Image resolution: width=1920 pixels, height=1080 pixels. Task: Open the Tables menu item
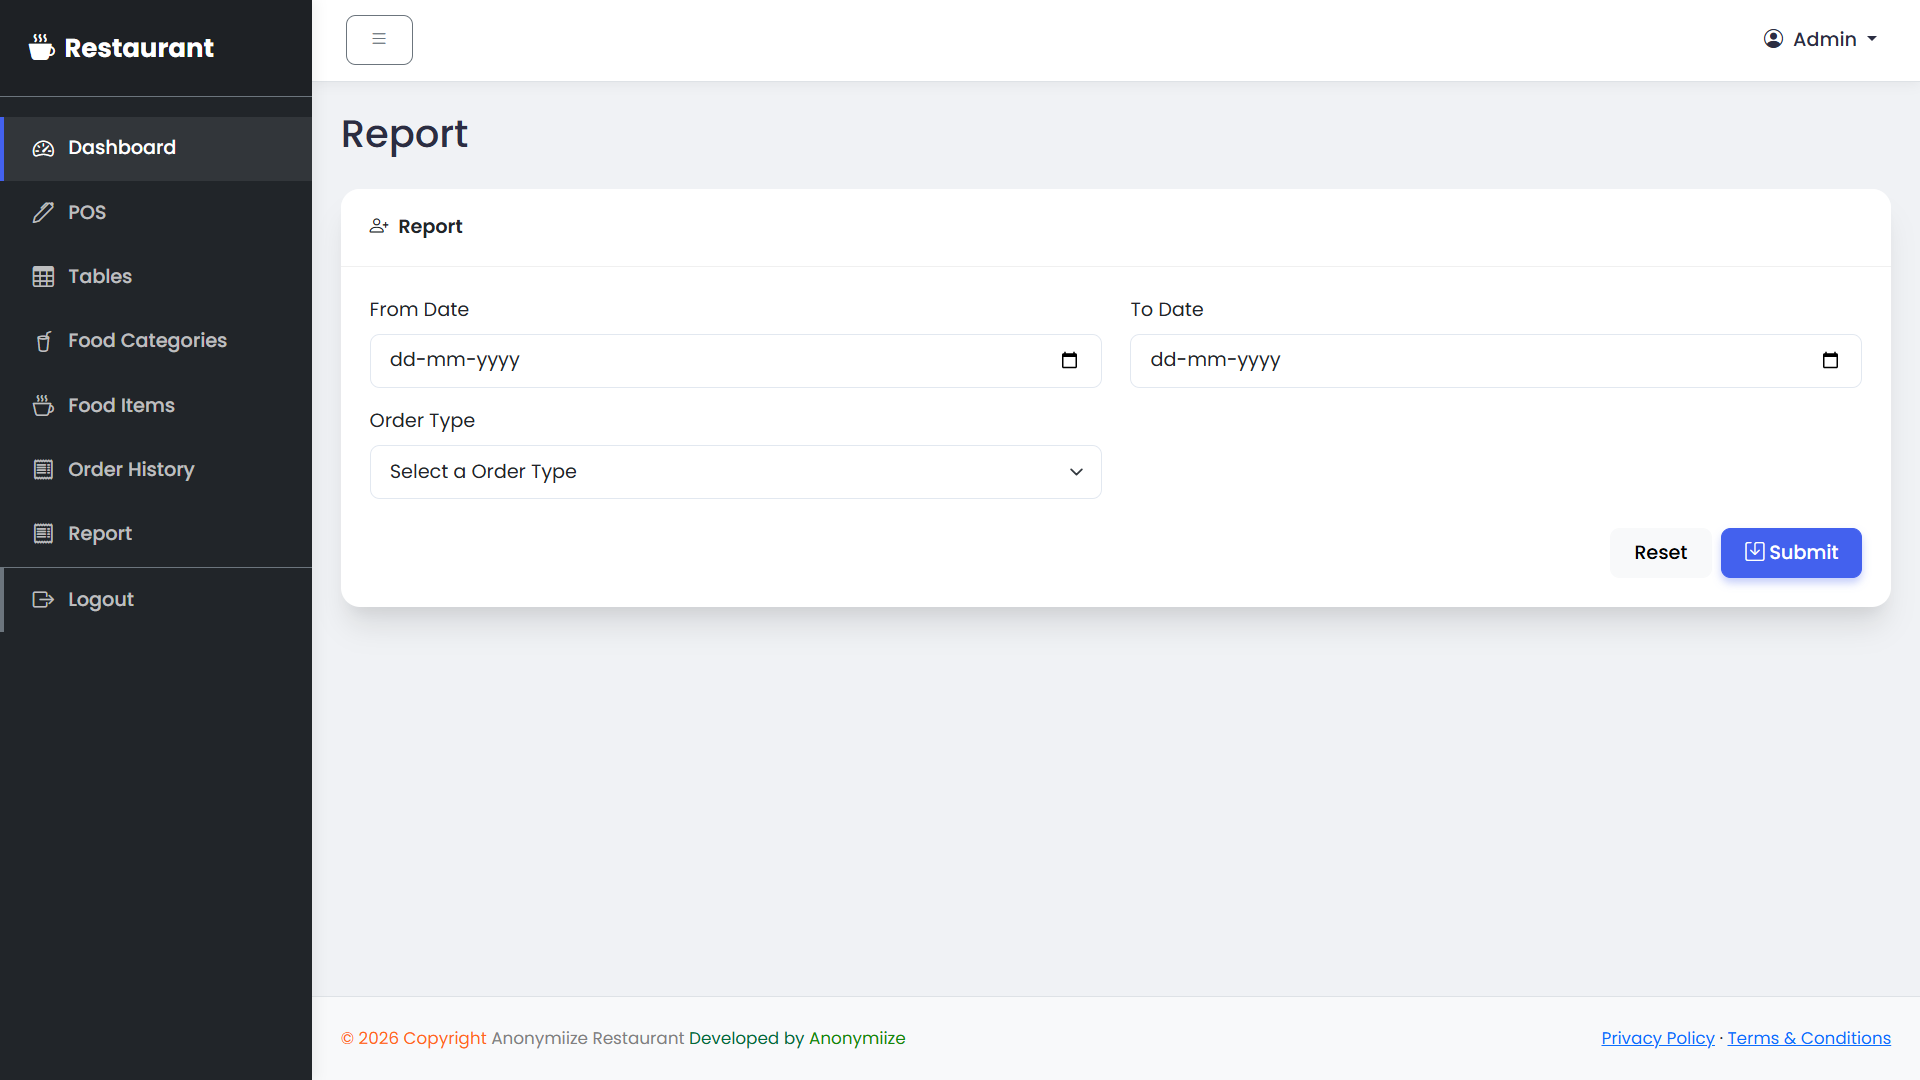[156, 277]
